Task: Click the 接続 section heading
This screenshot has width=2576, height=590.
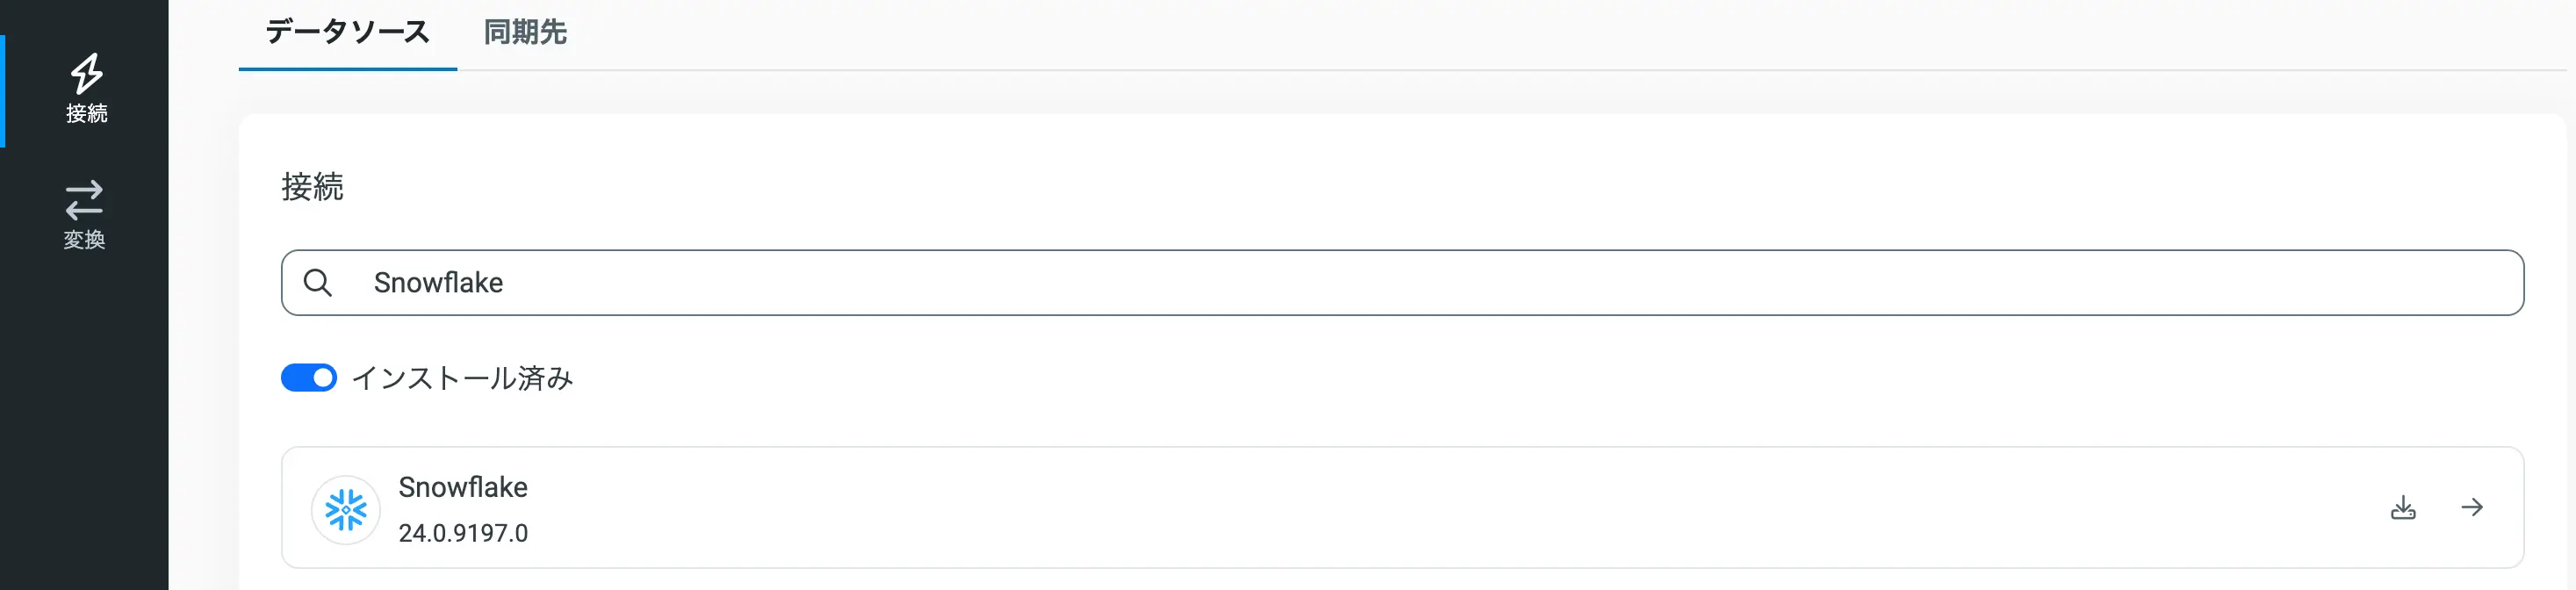Action: pyautogui.click(x=312, y=187)
